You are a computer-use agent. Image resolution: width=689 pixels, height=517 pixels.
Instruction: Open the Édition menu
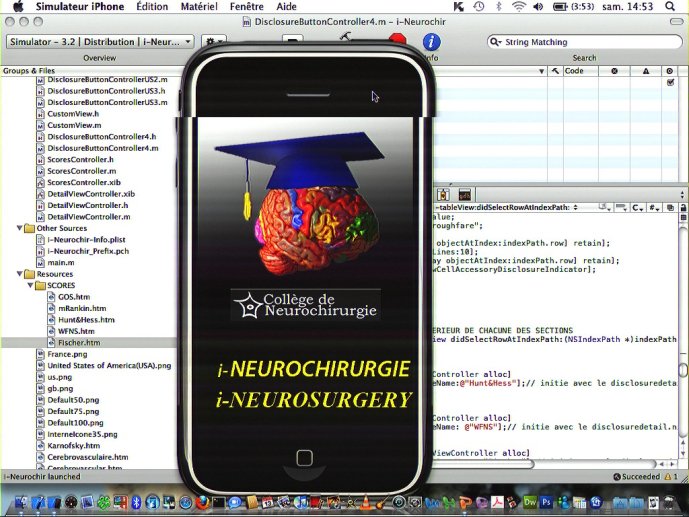tap(152, 7)
